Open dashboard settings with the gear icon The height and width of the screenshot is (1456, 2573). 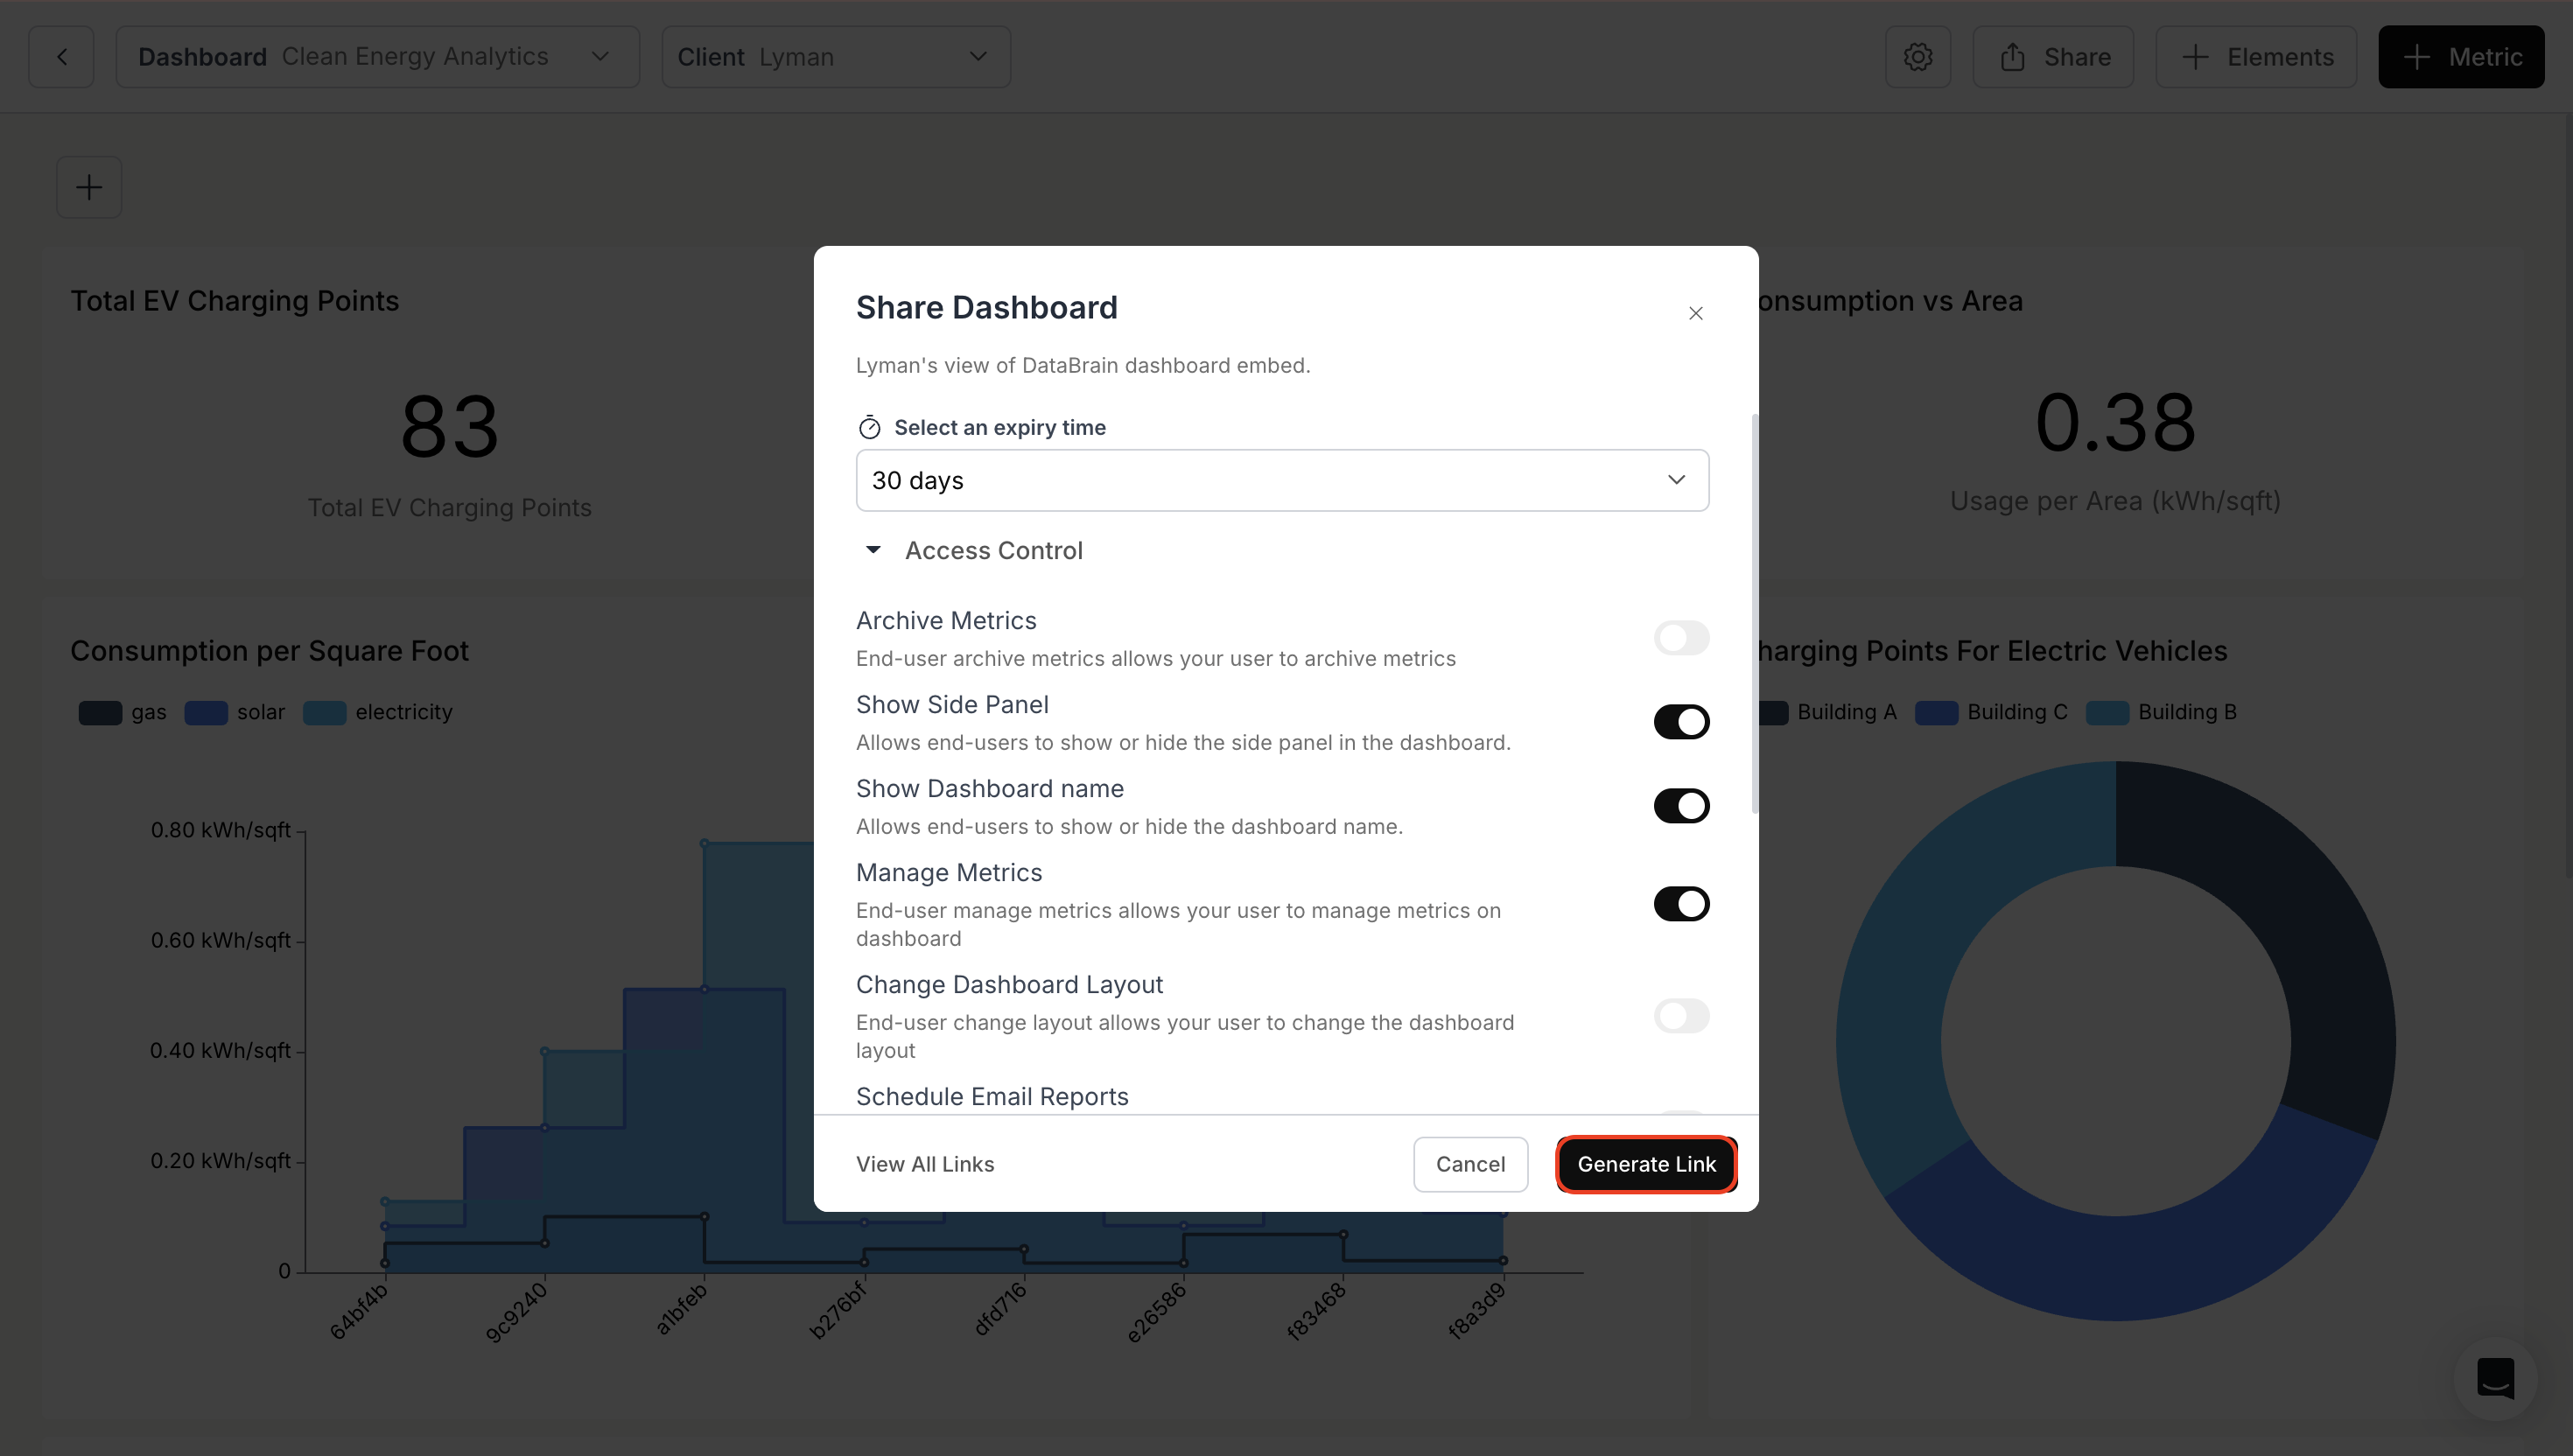1917,56
